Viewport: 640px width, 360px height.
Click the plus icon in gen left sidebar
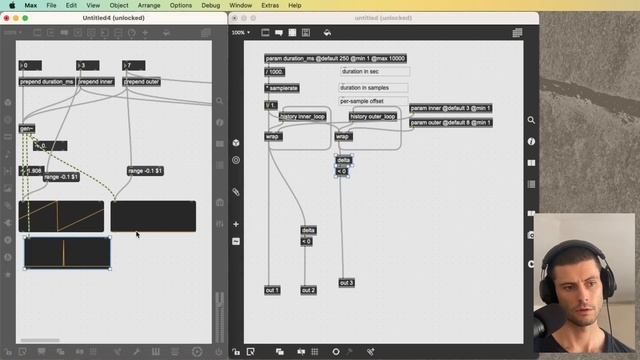tap(236, 224)
